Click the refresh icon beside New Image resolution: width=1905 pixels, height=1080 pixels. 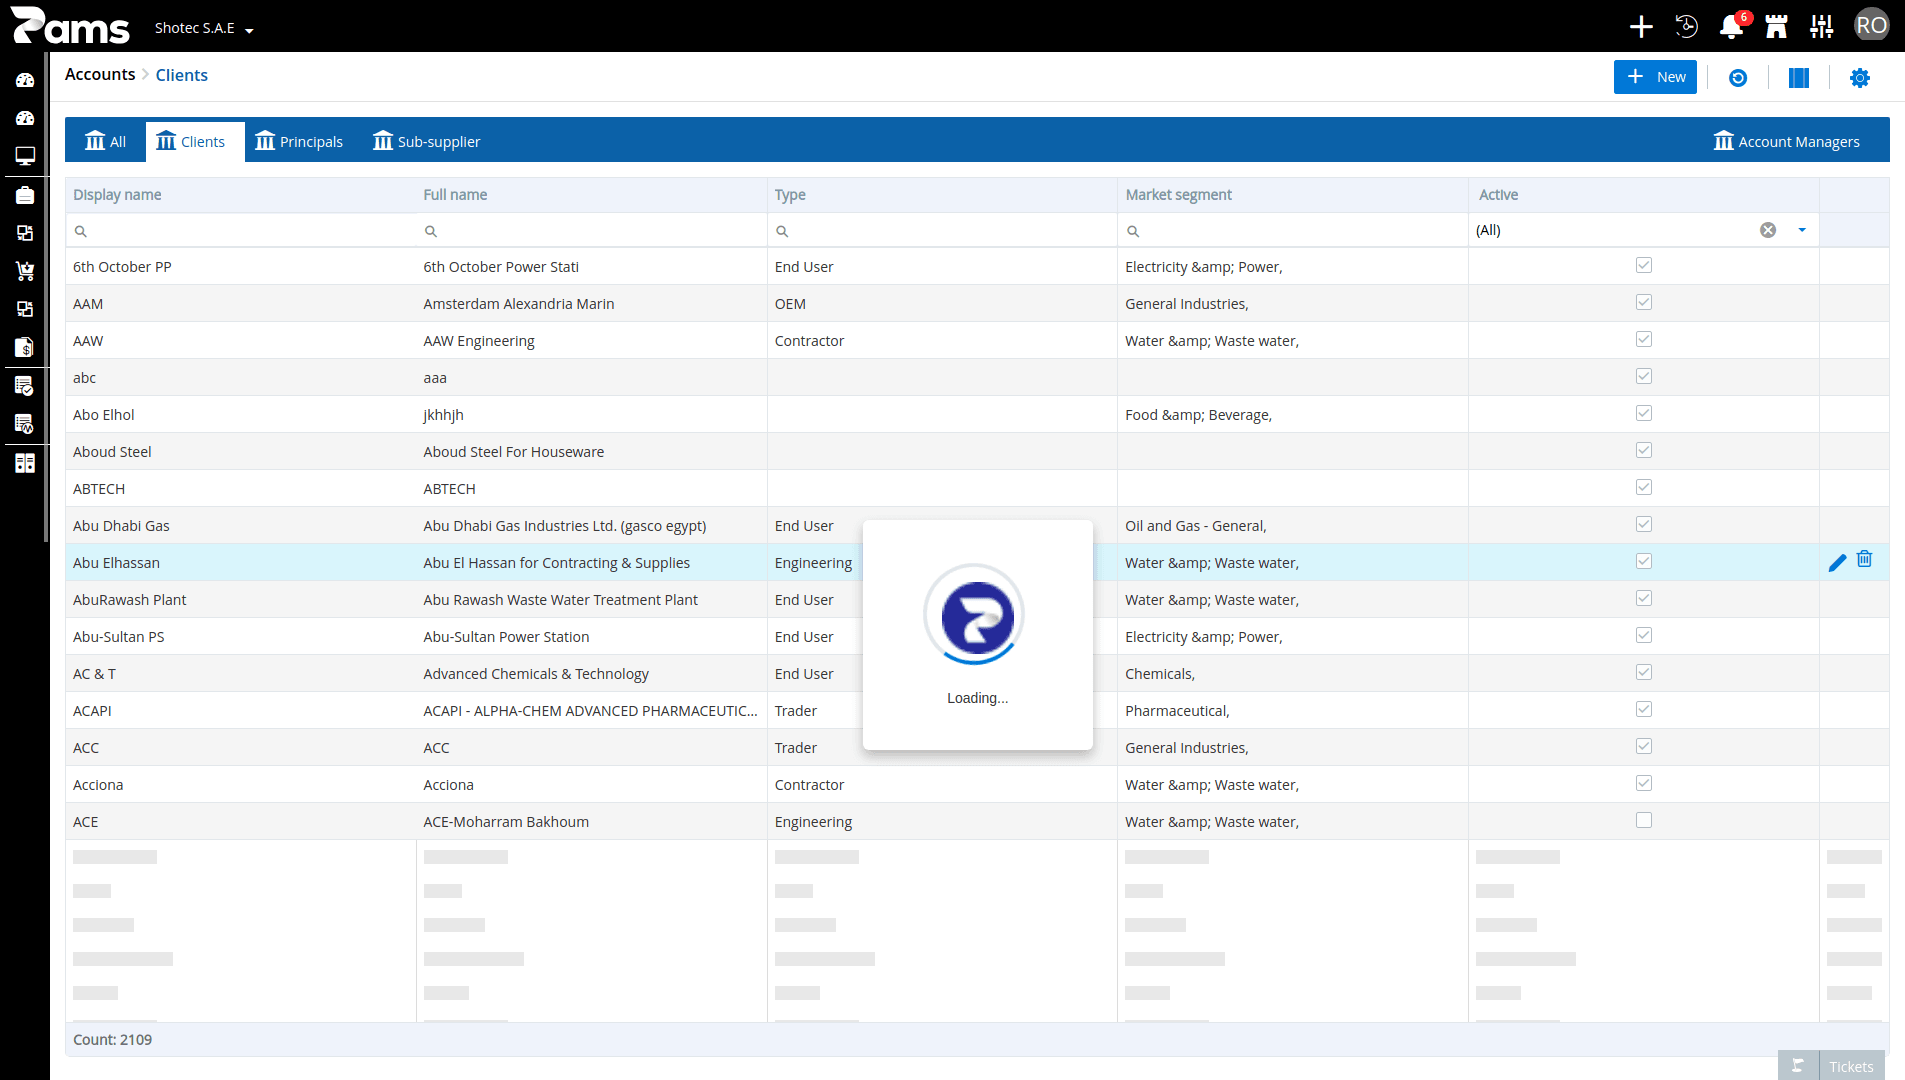1738,78
